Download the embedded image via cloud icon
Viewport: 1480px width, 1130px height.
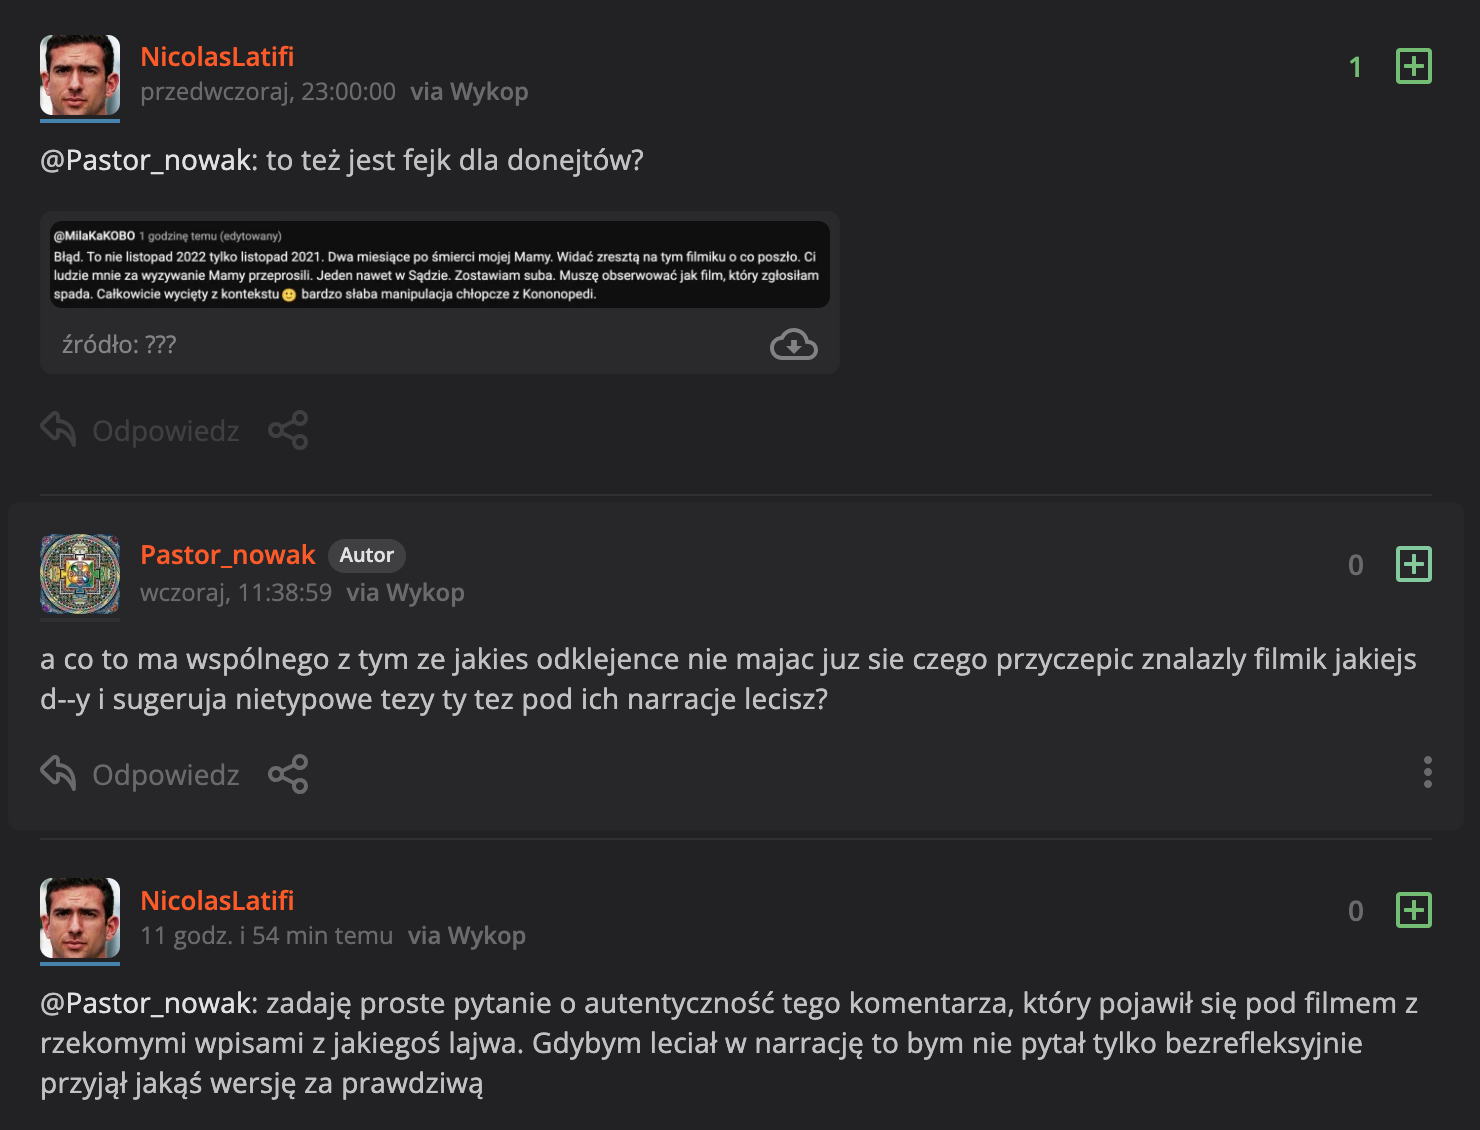click(793, 345)
